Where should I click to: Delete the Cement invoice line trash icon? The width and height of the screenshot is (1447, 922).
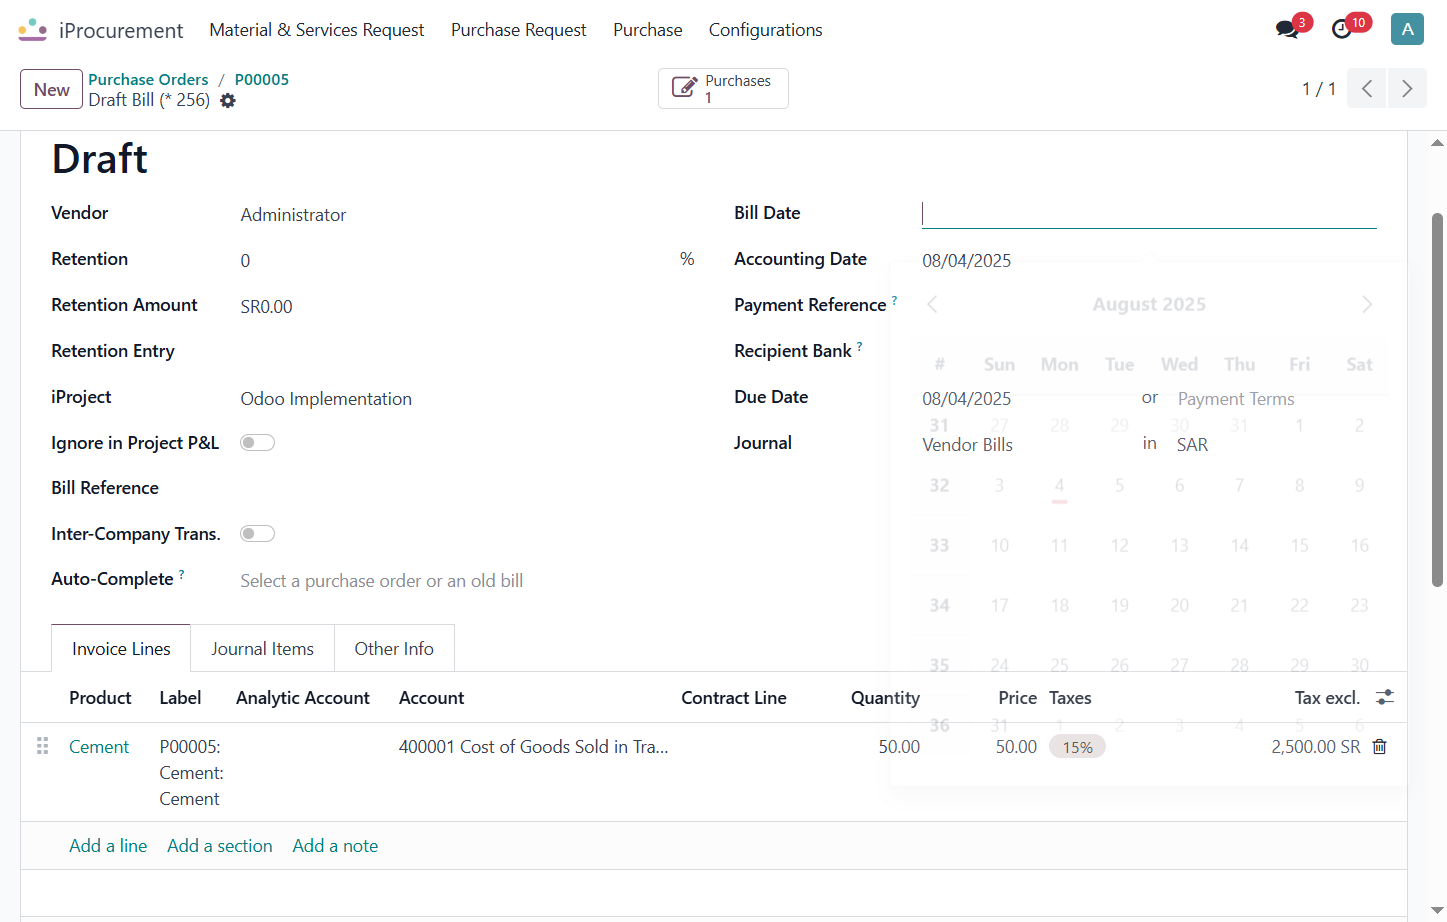[x=1380, y=747]
